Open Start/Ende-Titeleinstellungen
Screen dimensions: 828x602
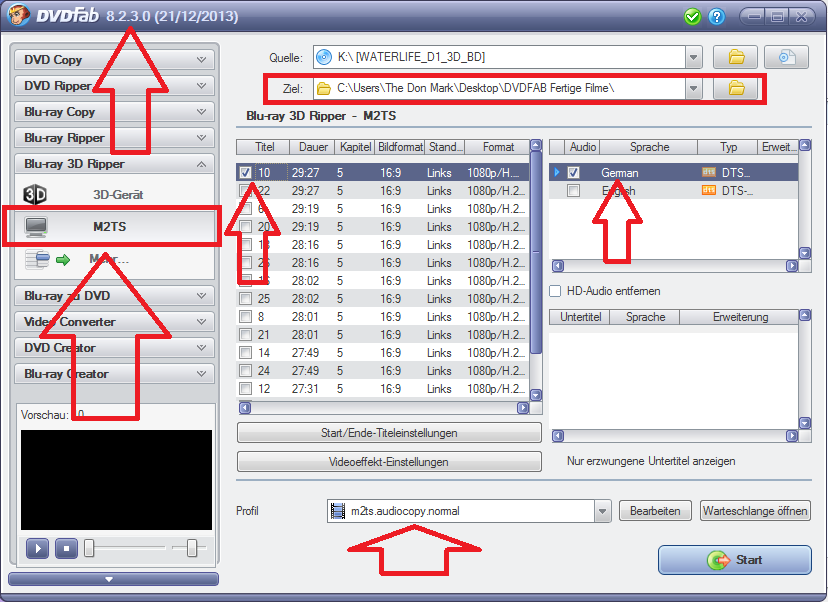pyautogui.click(x=389, y=433)
